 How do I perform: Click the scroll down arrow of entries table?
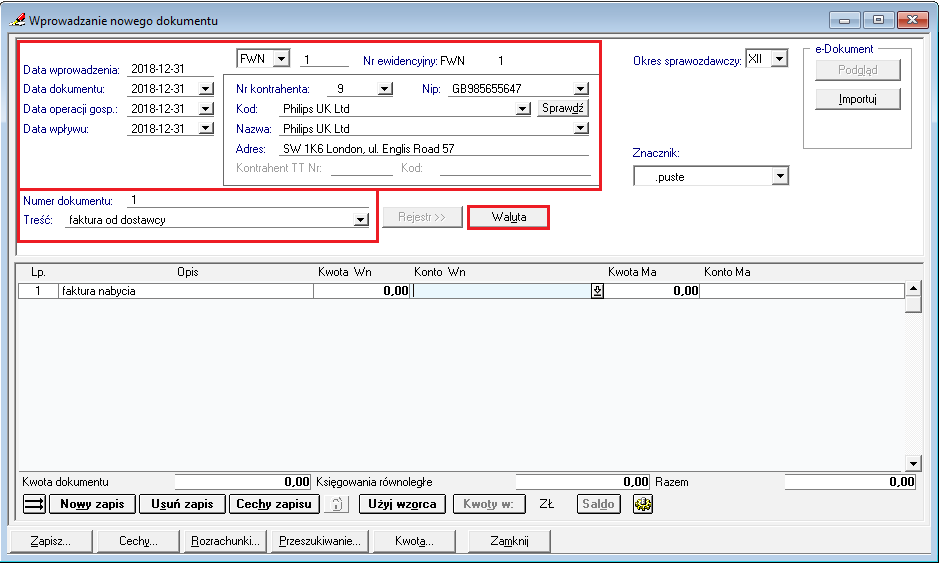pos(913,464)
